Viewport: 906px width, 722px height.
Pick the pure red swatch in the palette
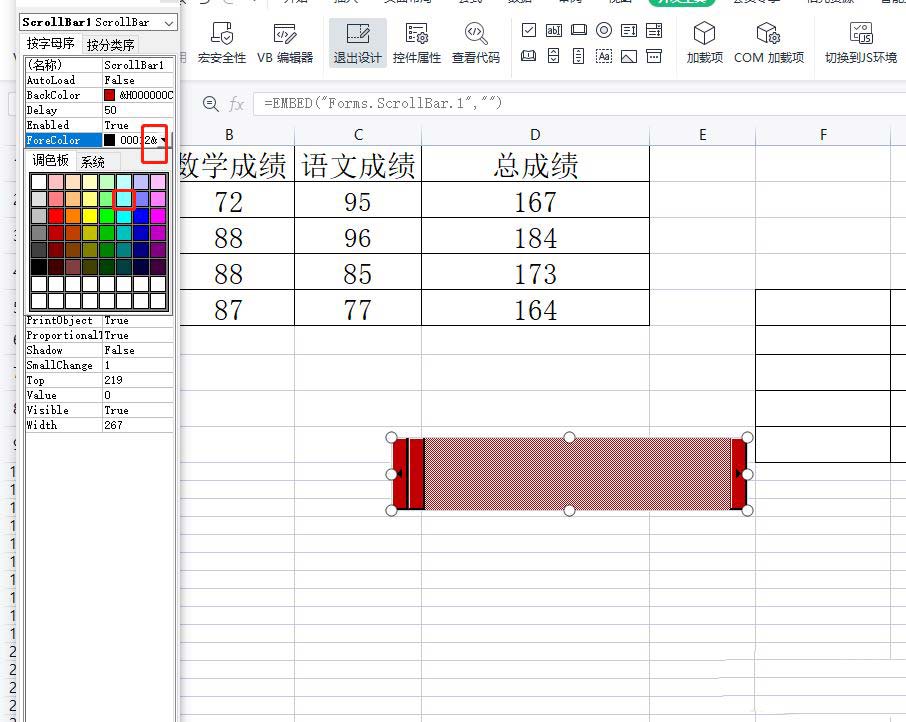tap(55, 216)
